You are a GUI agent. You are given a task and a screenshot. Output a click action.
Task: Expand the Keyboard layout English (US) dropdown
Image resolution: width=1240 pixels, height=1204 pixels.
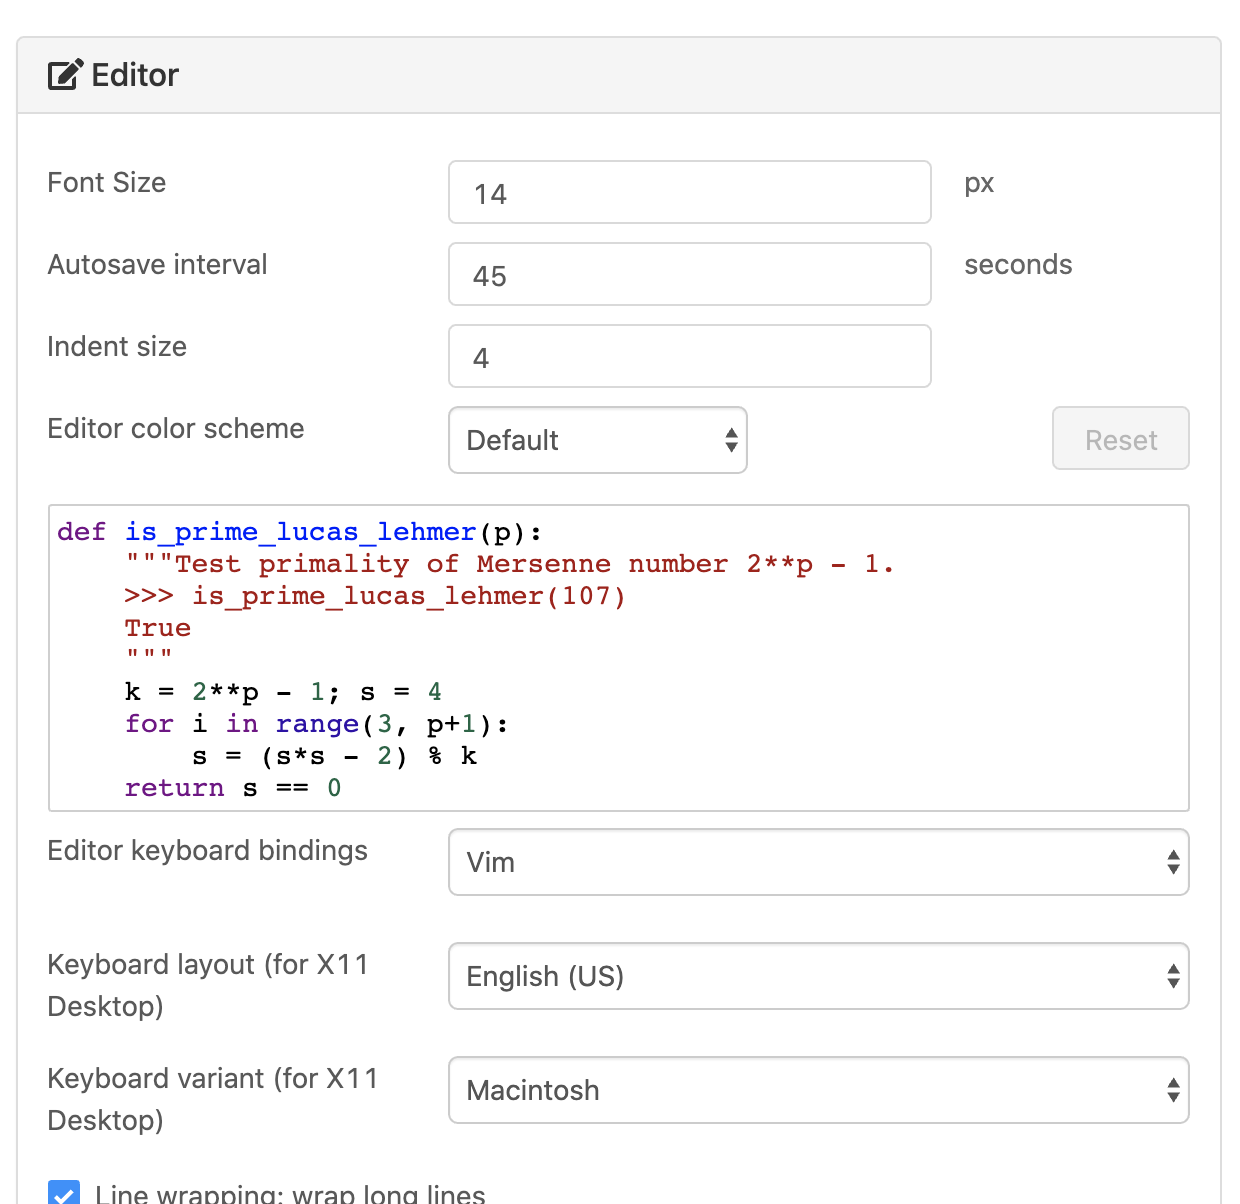818,976
